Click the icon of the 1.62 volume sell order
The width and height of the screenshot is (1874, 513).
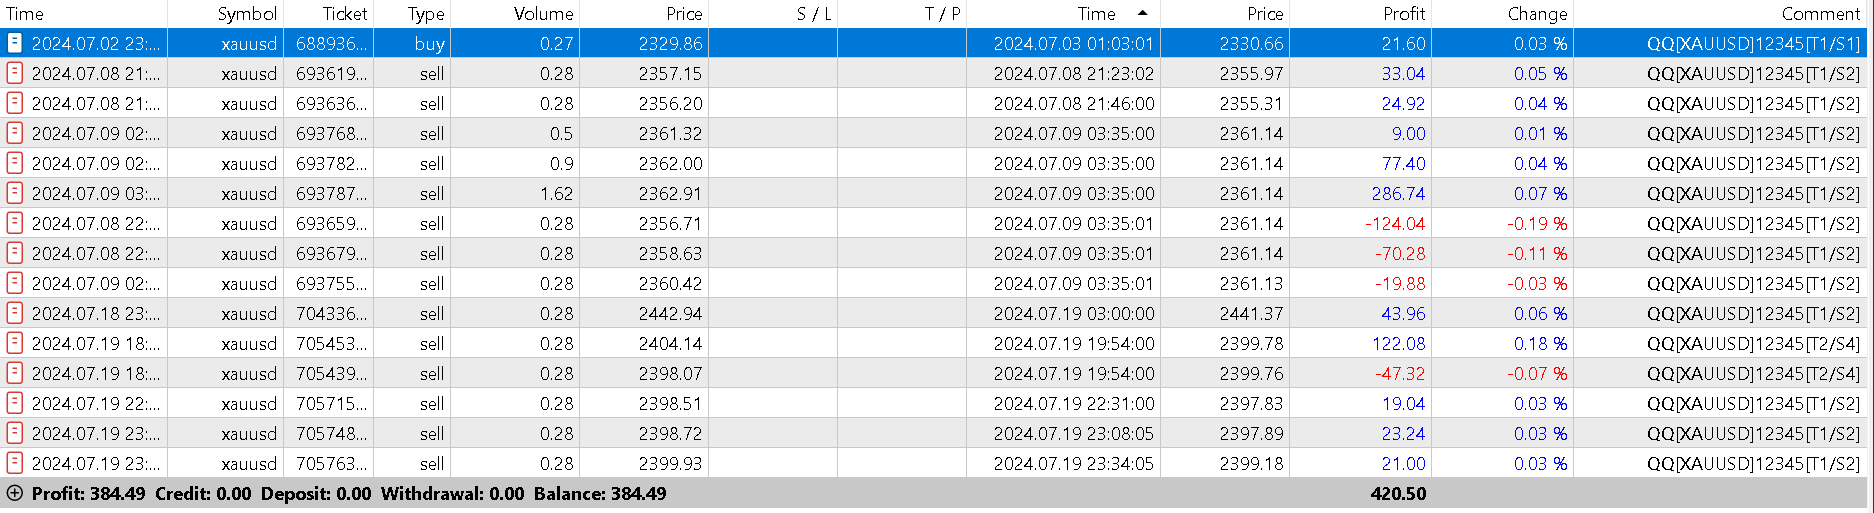click(15, 193)
